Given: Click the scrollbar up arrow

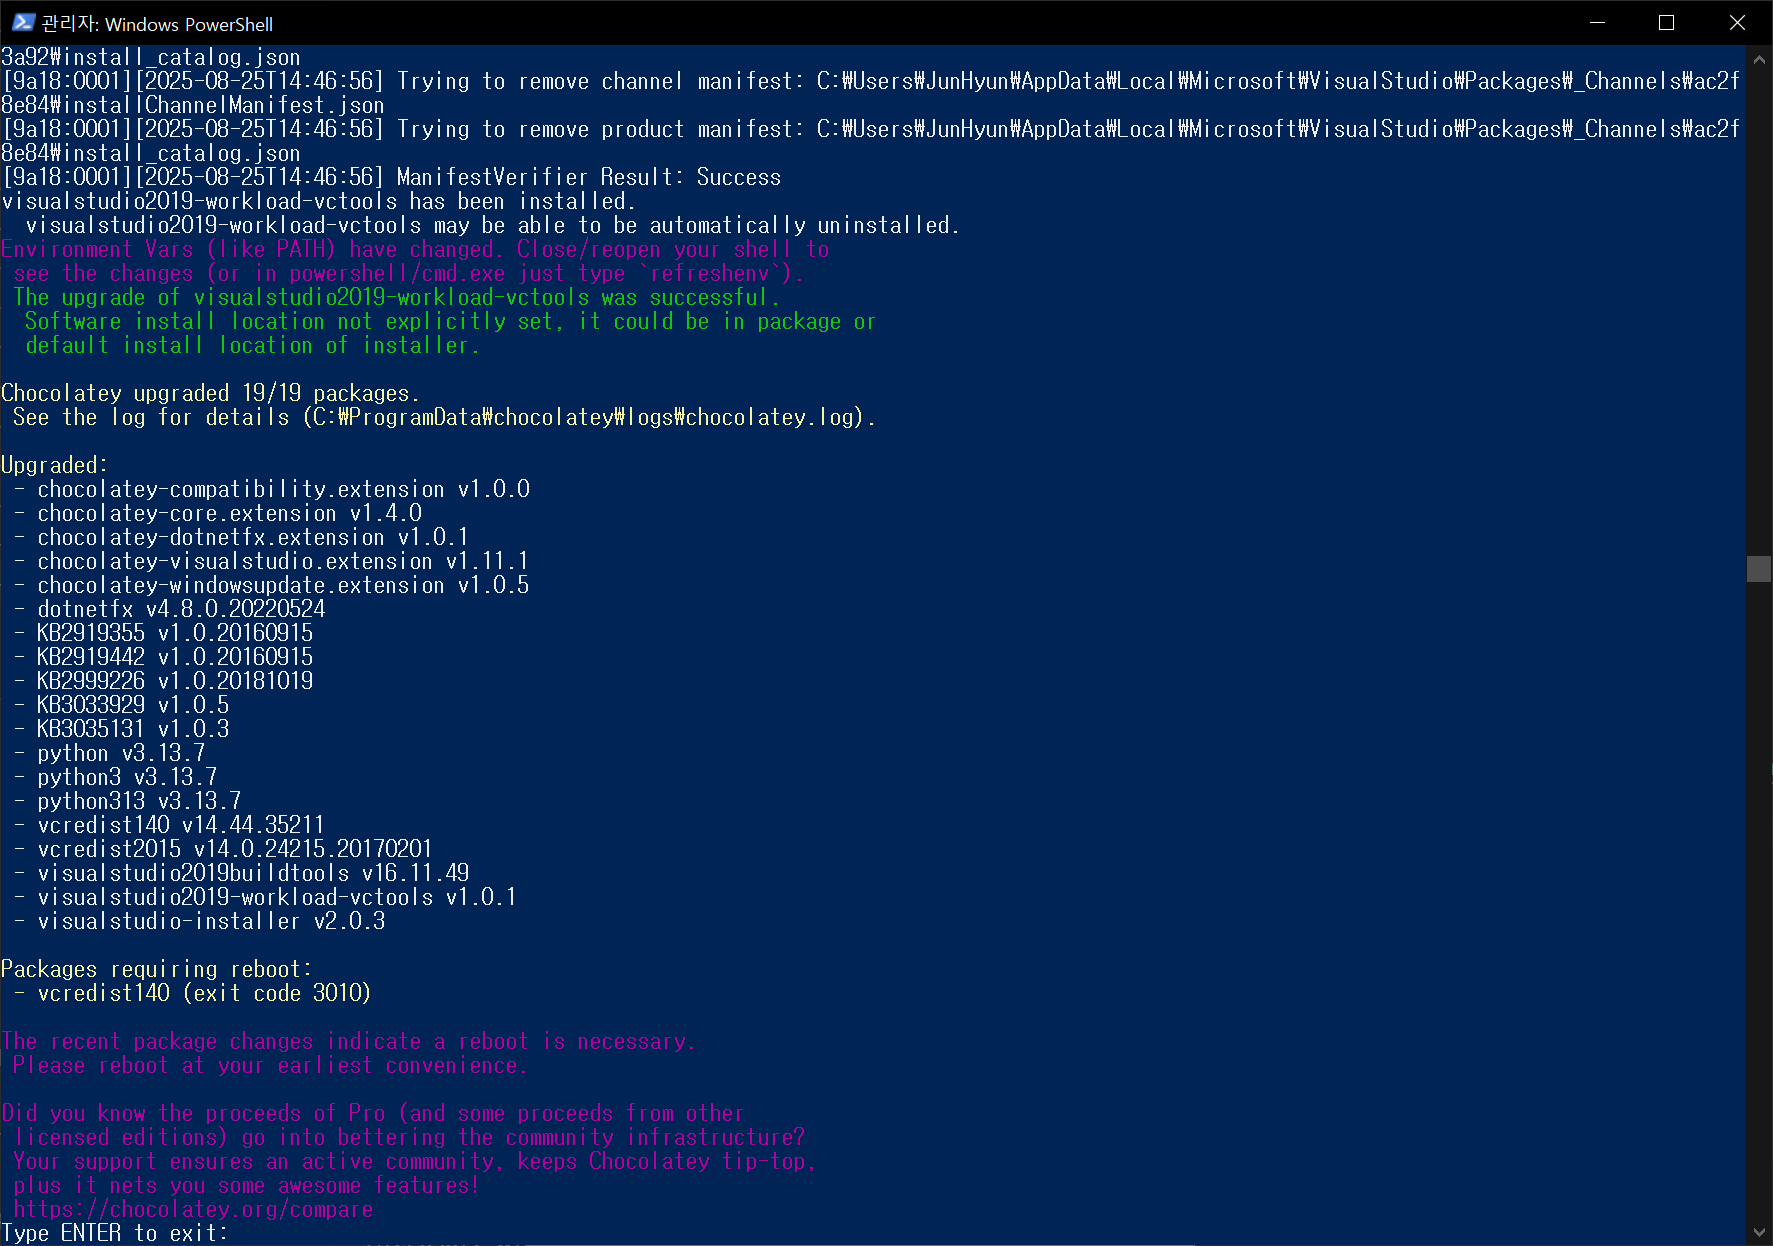Looking at the screenshot, I should click(x=1759, y=58).
